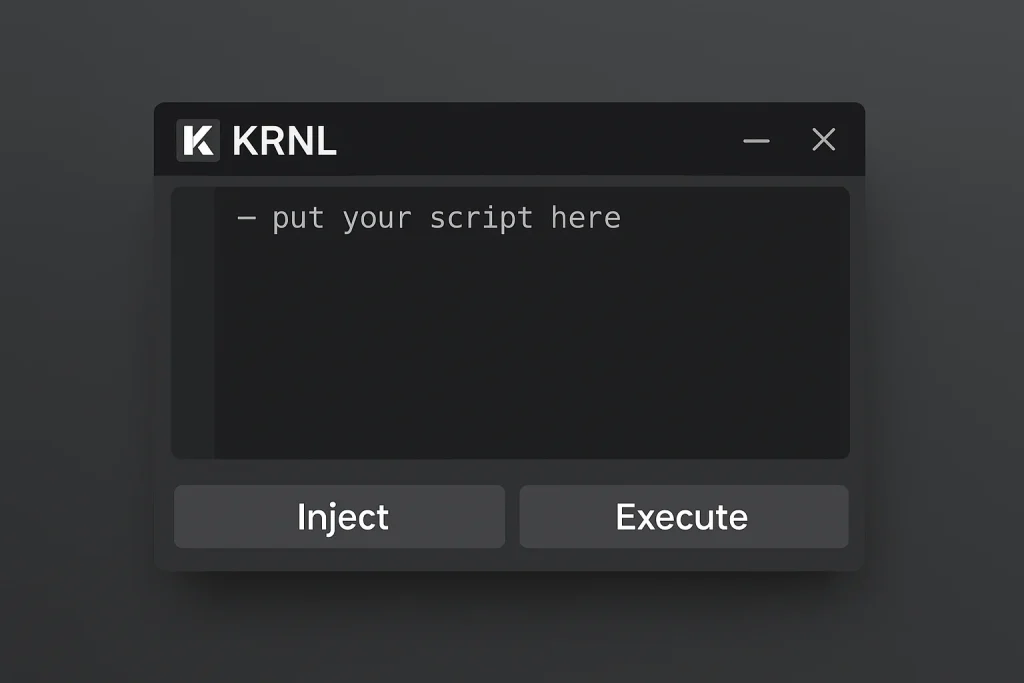This screenshot has height=683, width=1024.
Task: Click the KRNL title text
Action: pyautogui.click(x=284, y=141)
